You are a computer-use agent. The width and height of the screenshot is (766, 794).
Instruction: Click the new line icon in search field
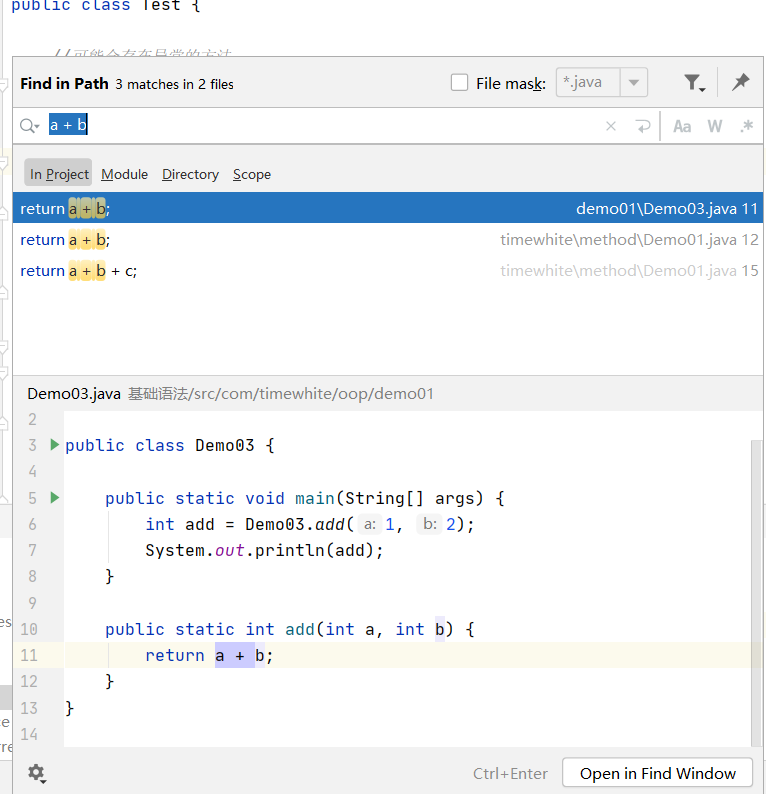[x=642, y=126]
